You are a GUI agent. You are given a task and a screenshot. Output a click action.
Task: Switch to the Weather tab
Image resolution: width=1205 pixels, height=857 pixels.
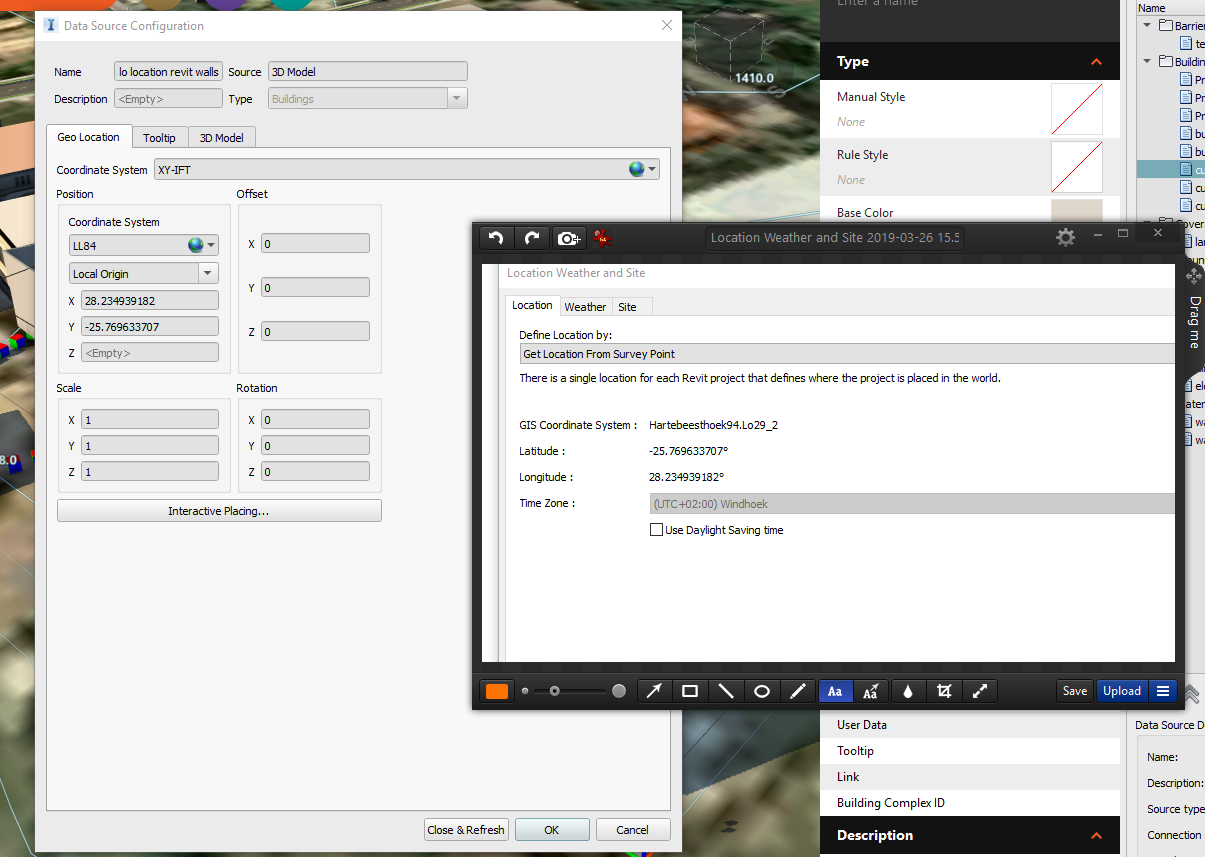(585, 307)
